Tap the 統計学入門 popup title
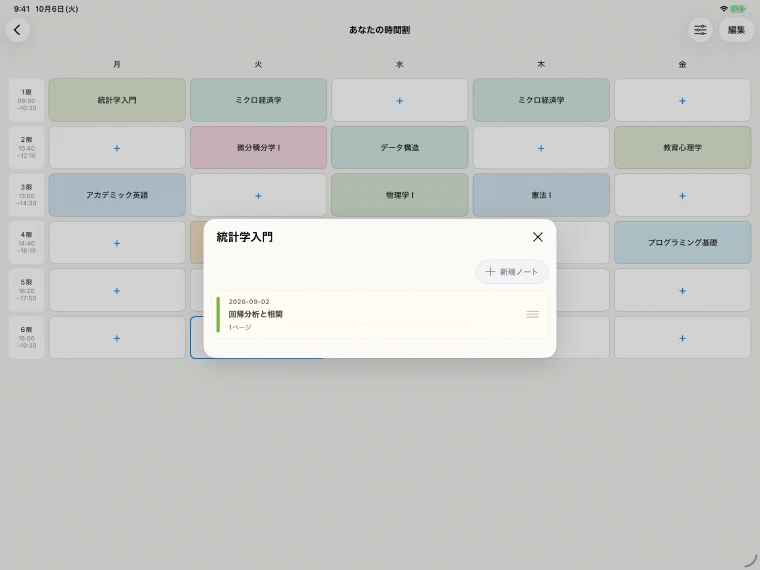Screen dimensions: 760x570 pos(245,237)
